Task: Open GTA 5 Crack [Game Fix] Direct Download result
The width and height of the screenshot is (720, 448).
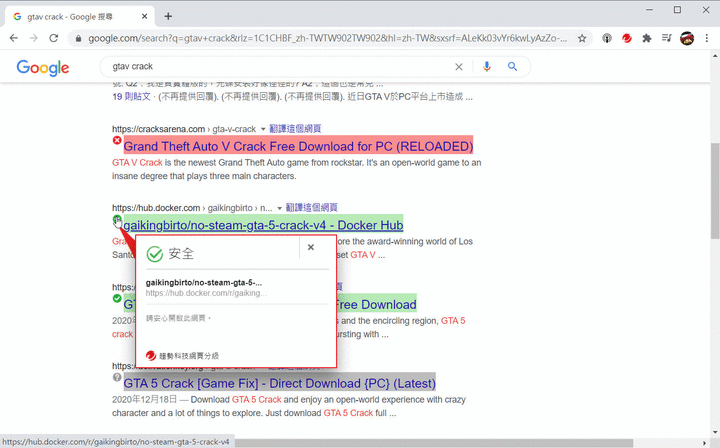Action: tap(279, 383)
